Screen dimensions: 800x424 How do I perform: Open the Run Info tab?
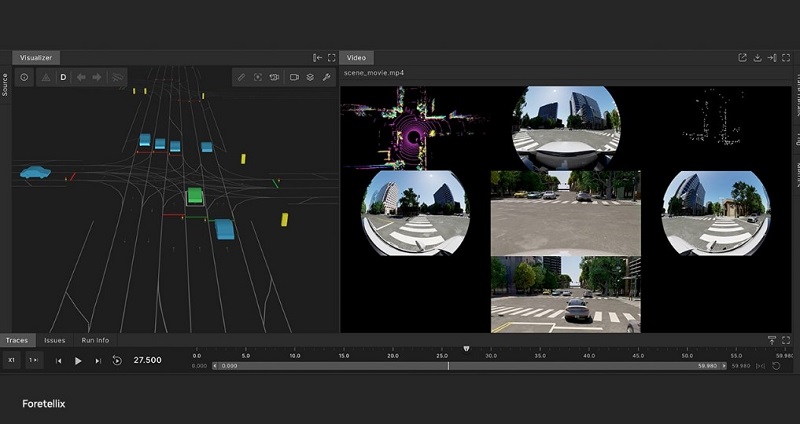coord(95,340)
